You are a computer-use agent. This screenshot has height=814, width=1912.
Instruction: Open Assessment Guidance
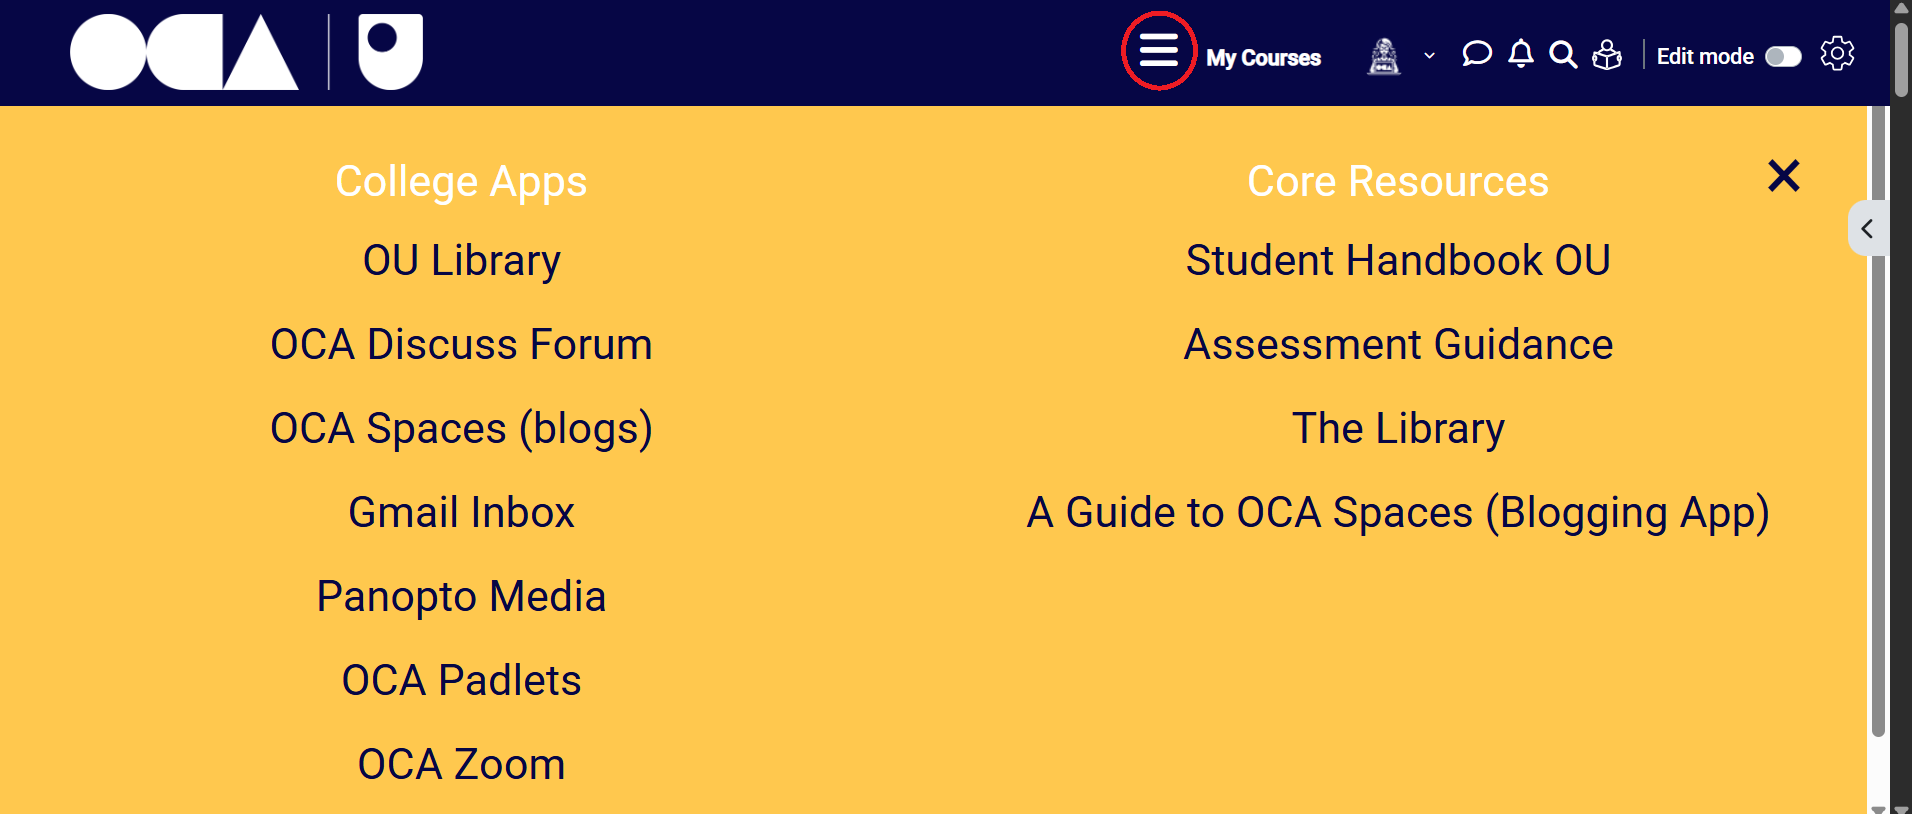pos(1398,344)
